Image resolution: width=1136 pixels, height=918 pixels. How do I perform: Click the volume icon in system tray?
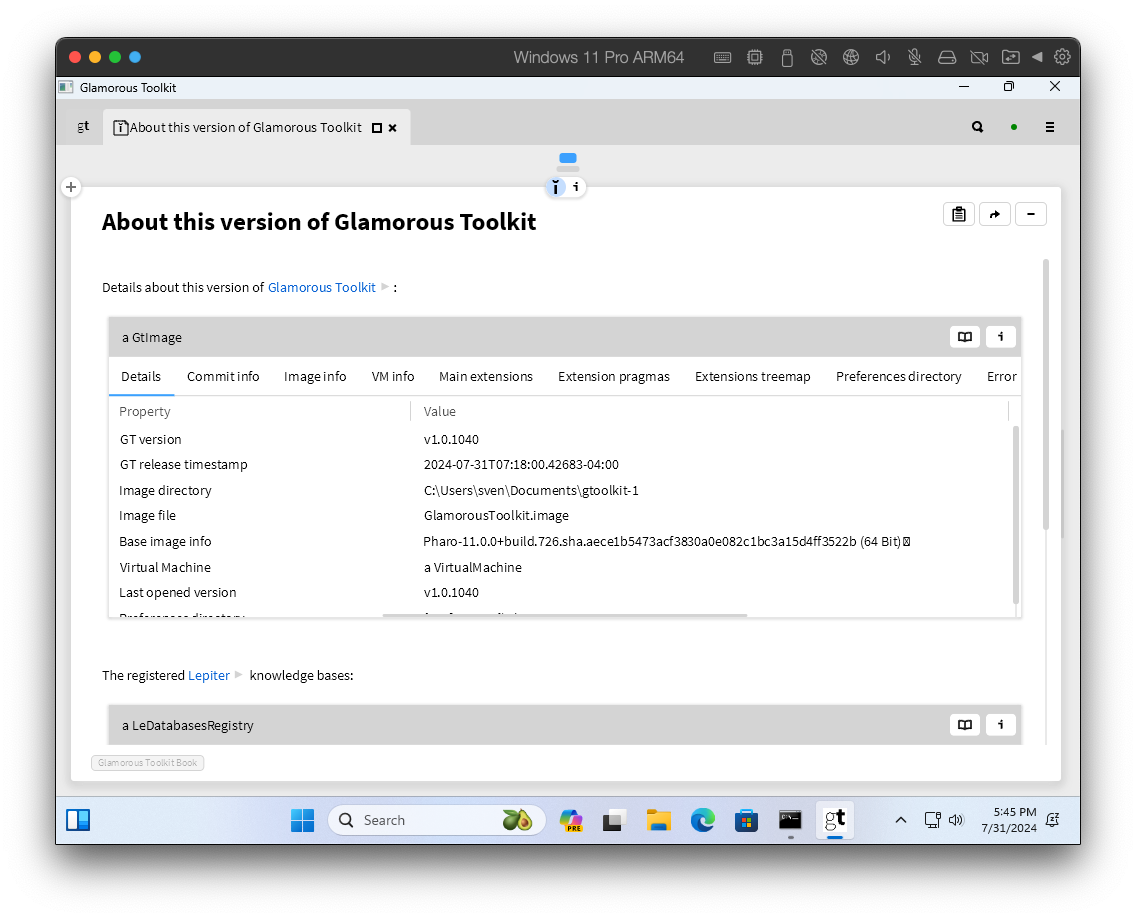tap(956, 820)
